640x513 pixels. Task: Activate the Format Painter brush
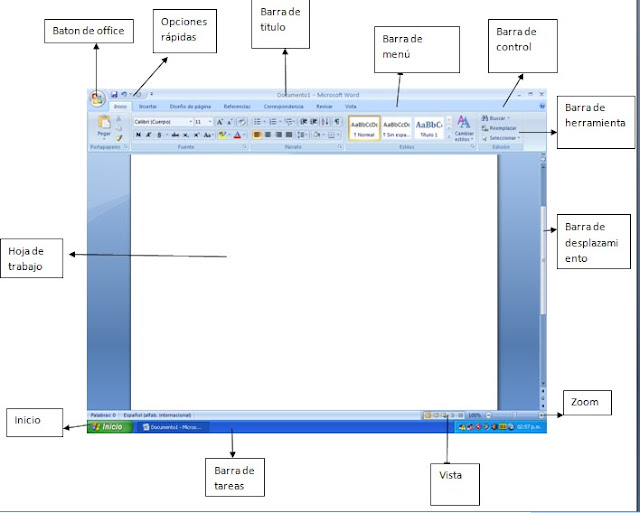point(119,138)
